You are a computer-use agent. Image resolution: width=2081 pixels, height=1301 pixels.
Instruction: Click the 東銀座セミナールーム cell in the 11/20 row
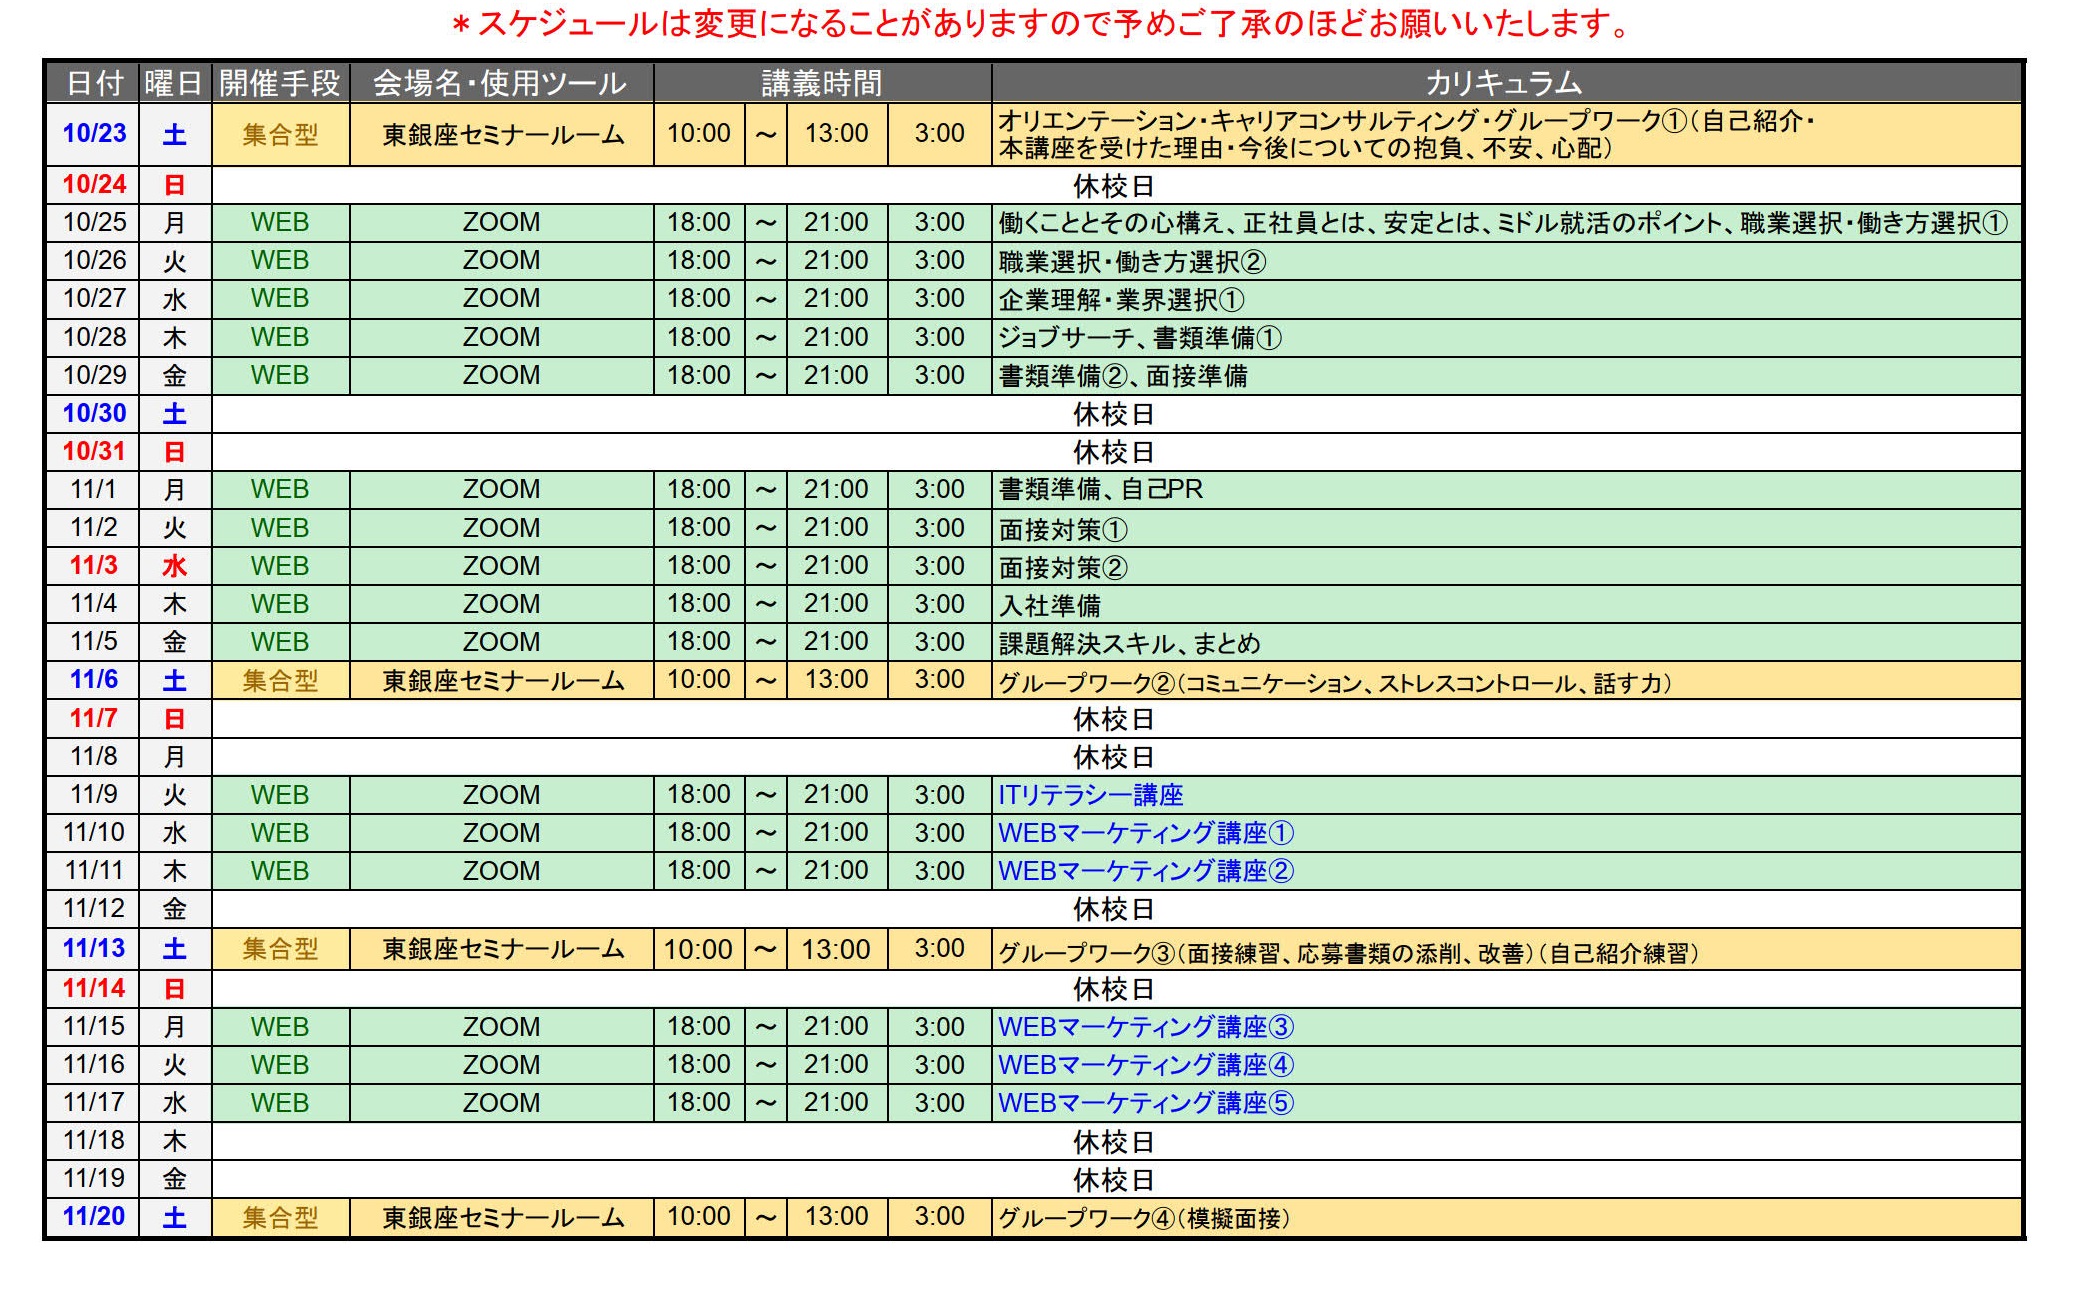point(501,1217)
